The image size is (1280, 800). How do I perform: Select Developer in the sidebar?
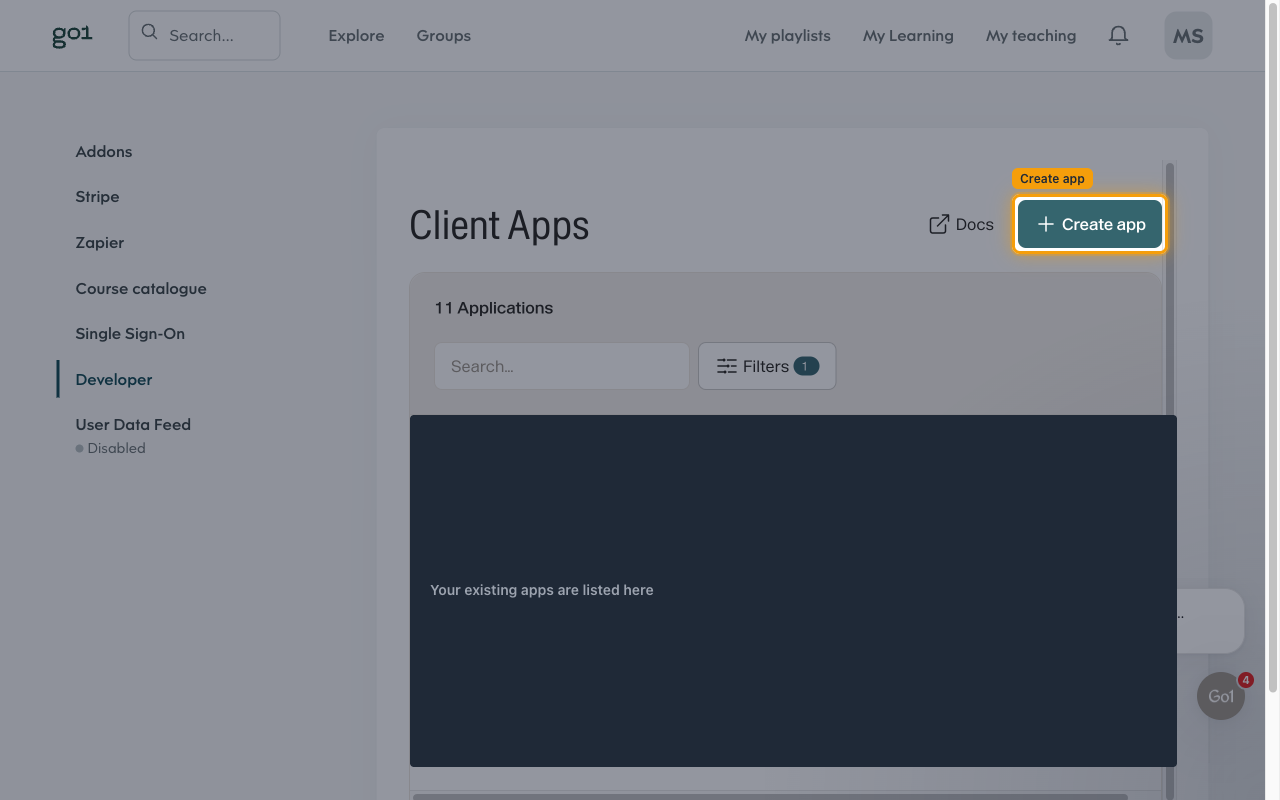114,380
